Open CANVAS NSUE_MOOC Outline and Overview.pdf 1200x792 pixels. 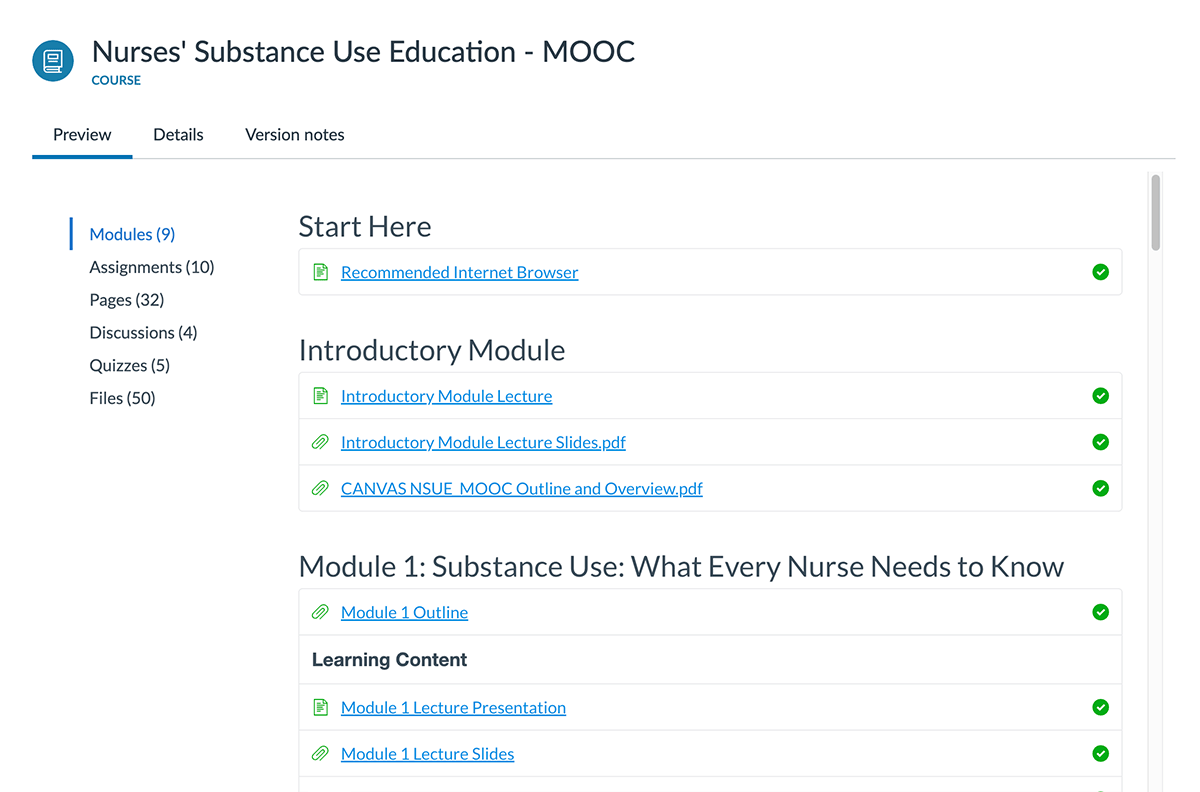click(x=521, y=488)
